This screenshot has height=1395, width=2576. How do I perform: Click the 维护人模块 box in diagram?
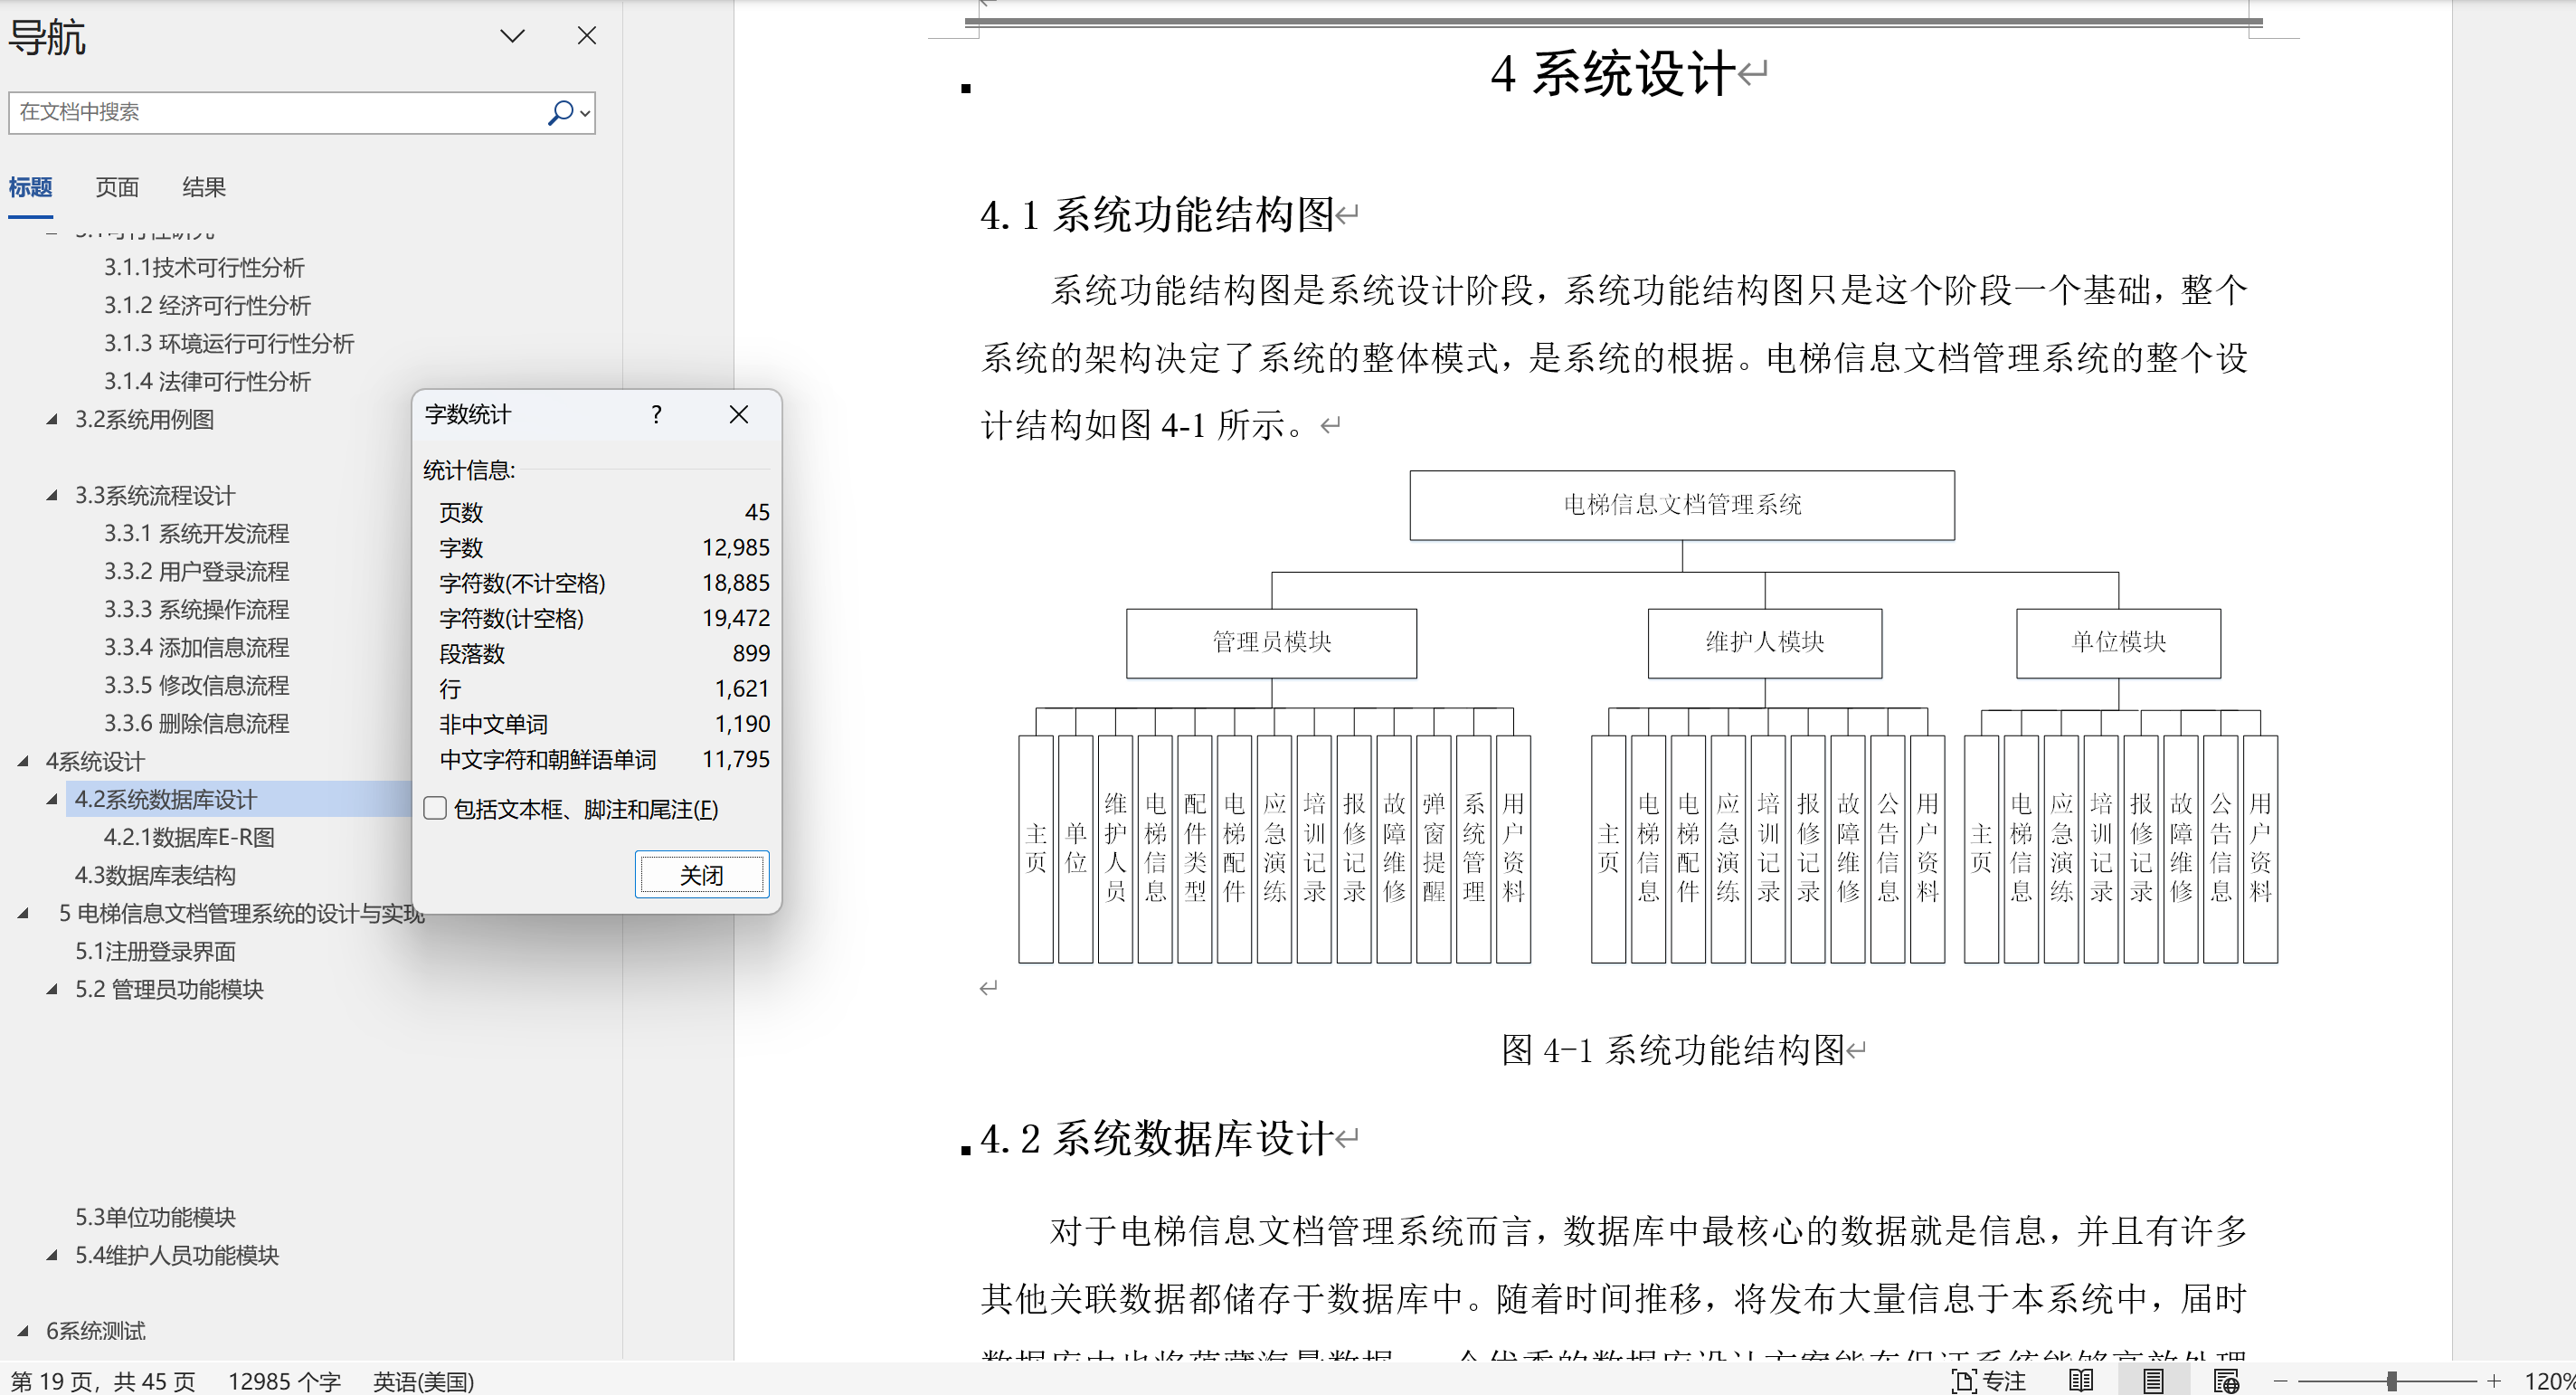pyautogui.click(x=1764, y=643)
